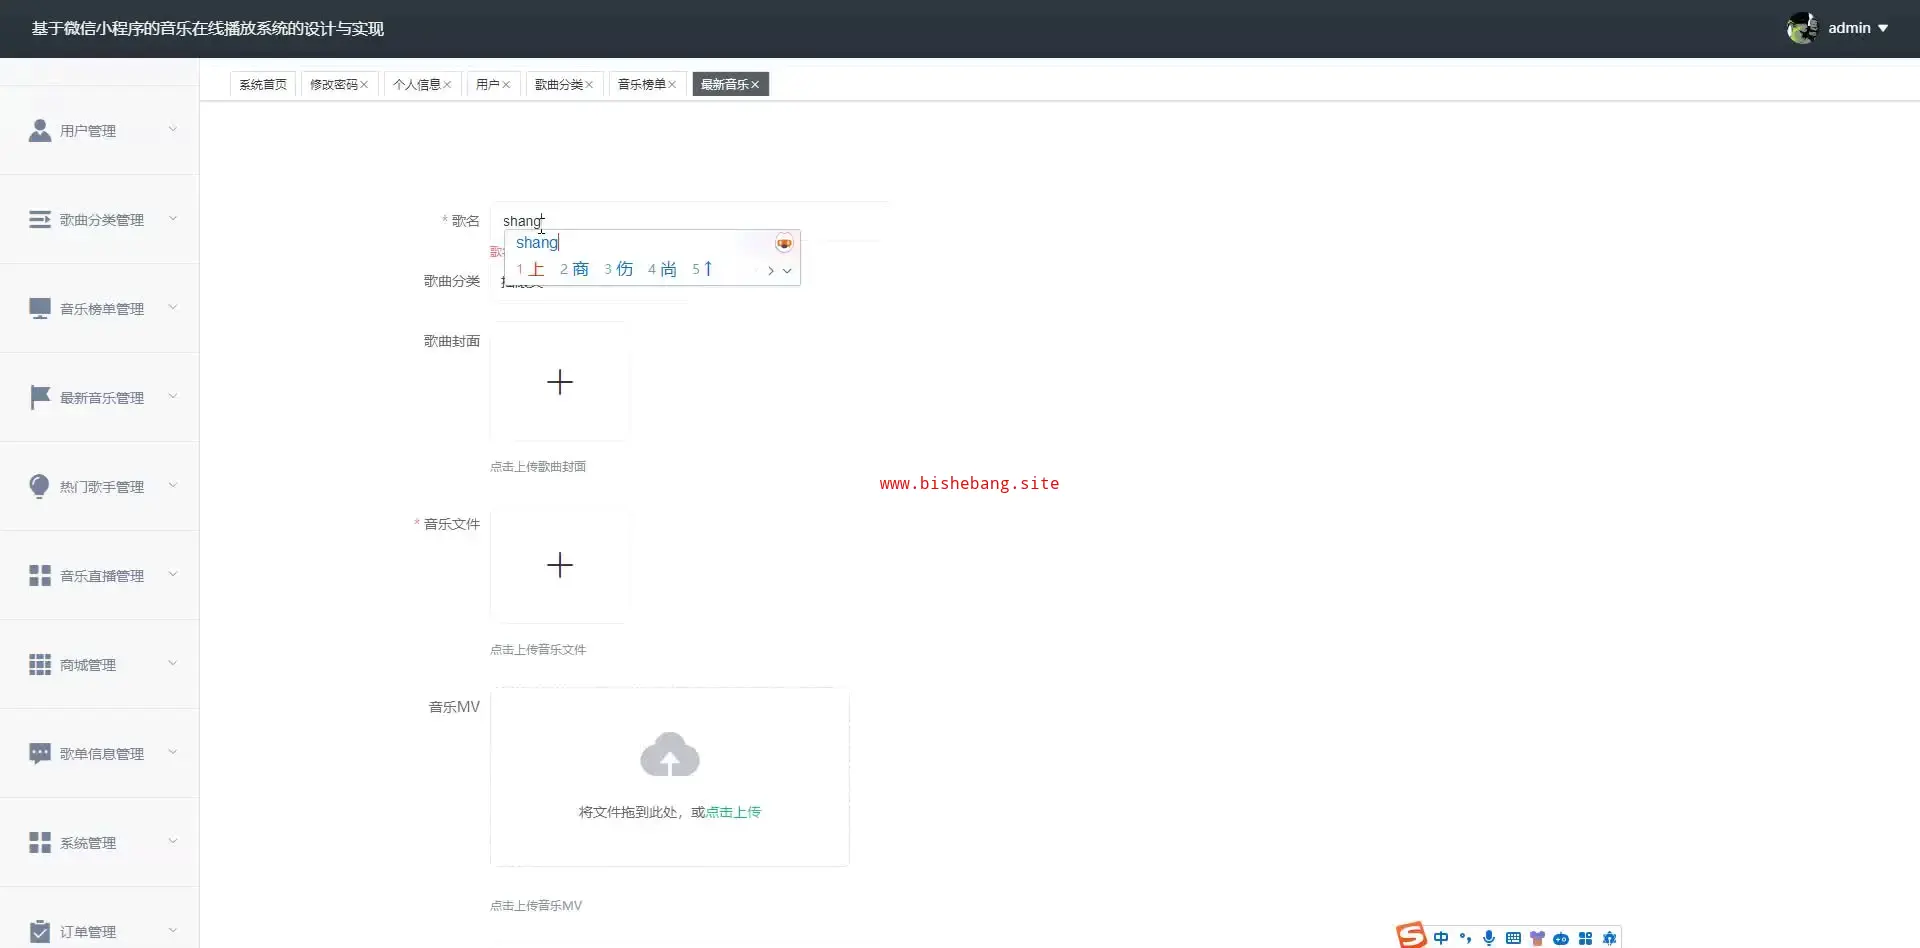Expand the IME candidate list down arrow

(x=787, y=270)
